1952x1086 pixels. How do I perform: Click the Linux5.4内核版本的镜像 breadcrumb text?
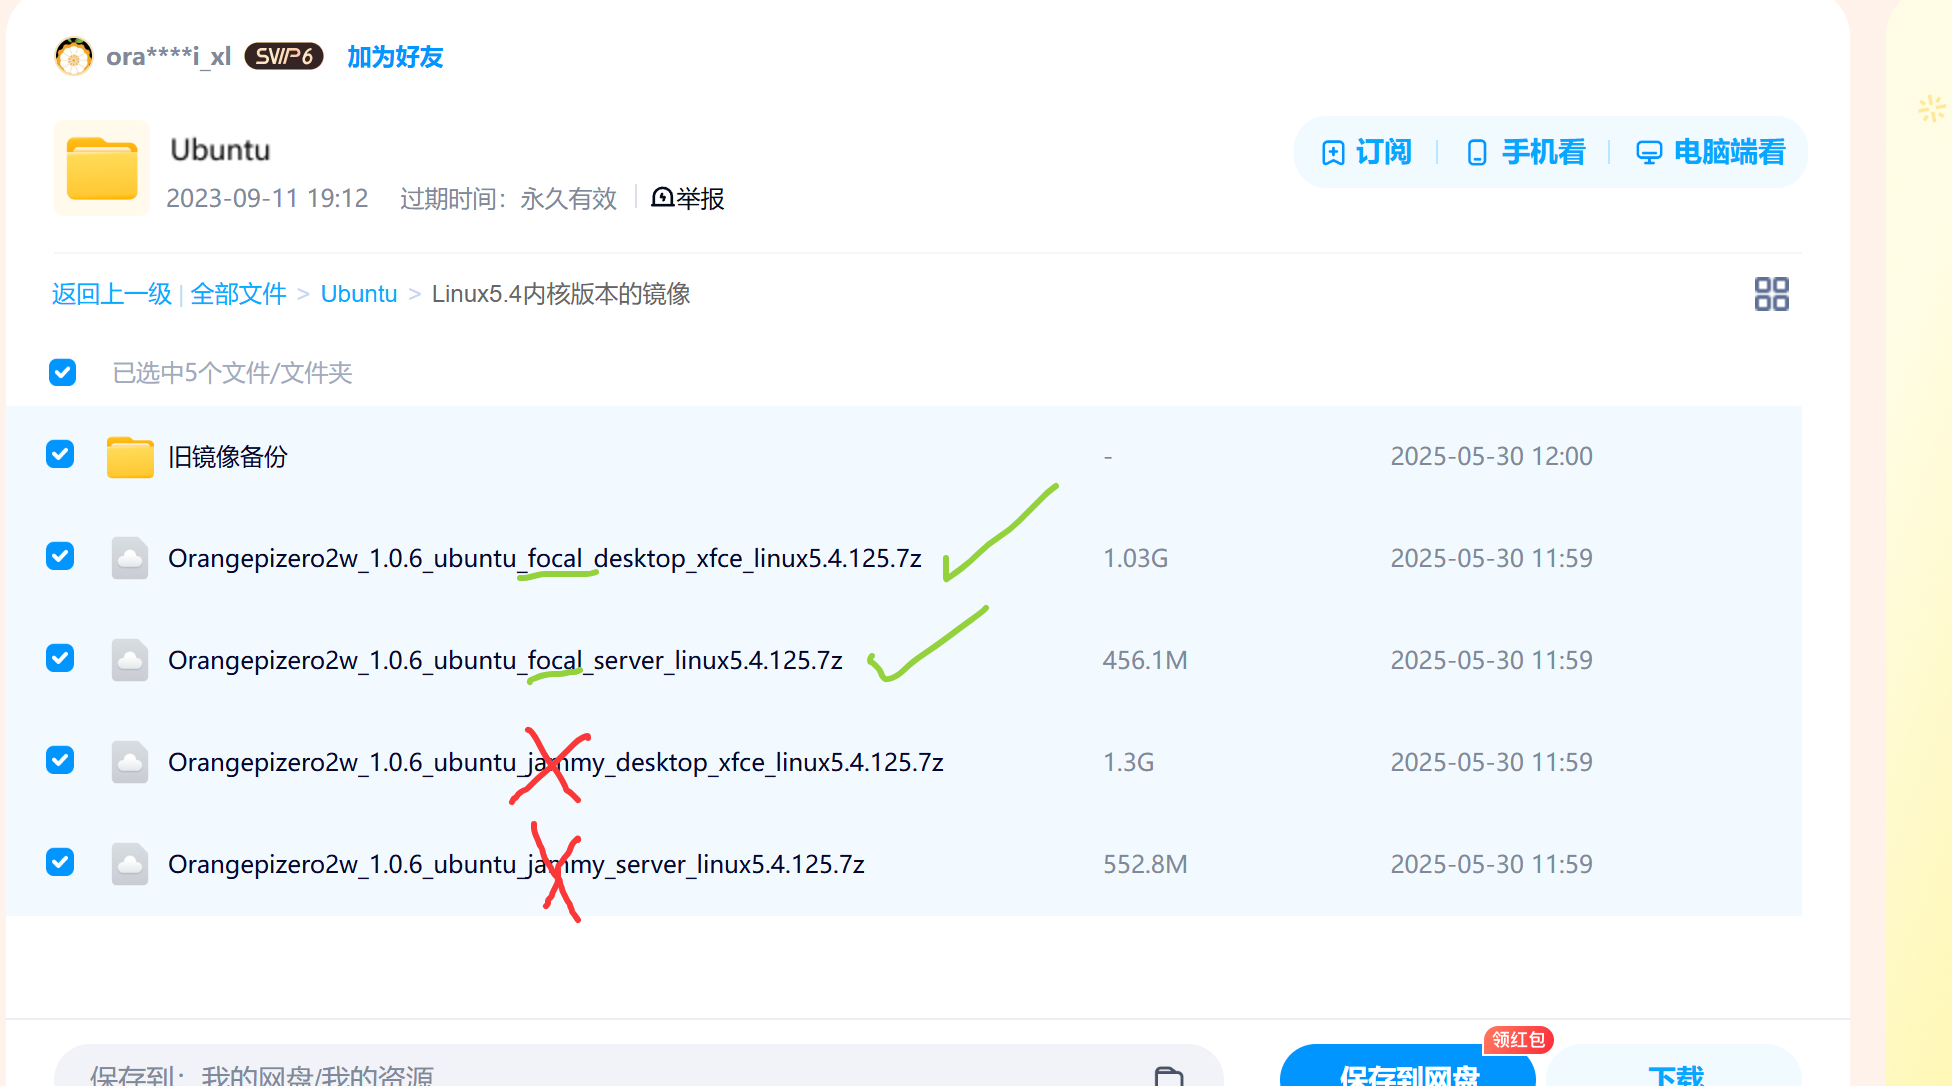(561, 294)
